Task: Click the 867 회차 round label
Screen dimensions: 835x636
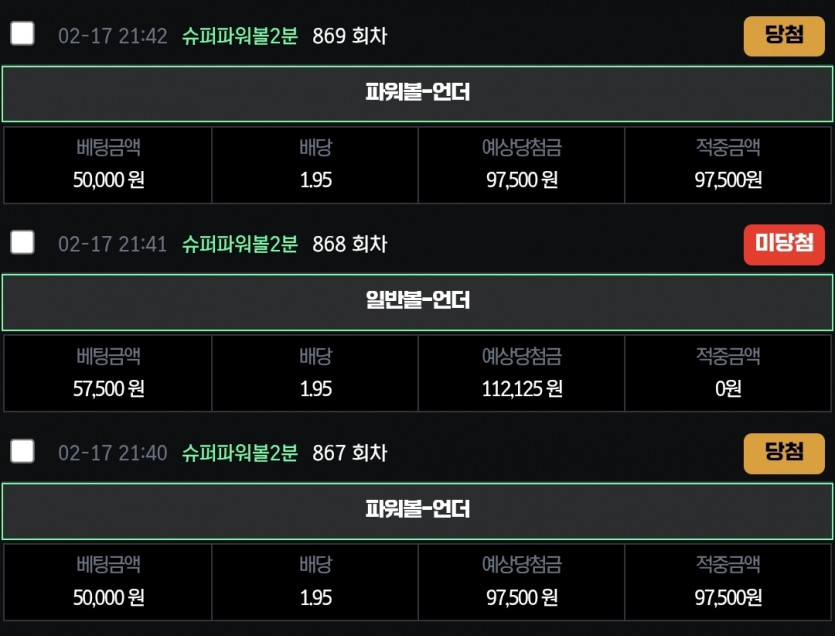Action: pos(349,453)
